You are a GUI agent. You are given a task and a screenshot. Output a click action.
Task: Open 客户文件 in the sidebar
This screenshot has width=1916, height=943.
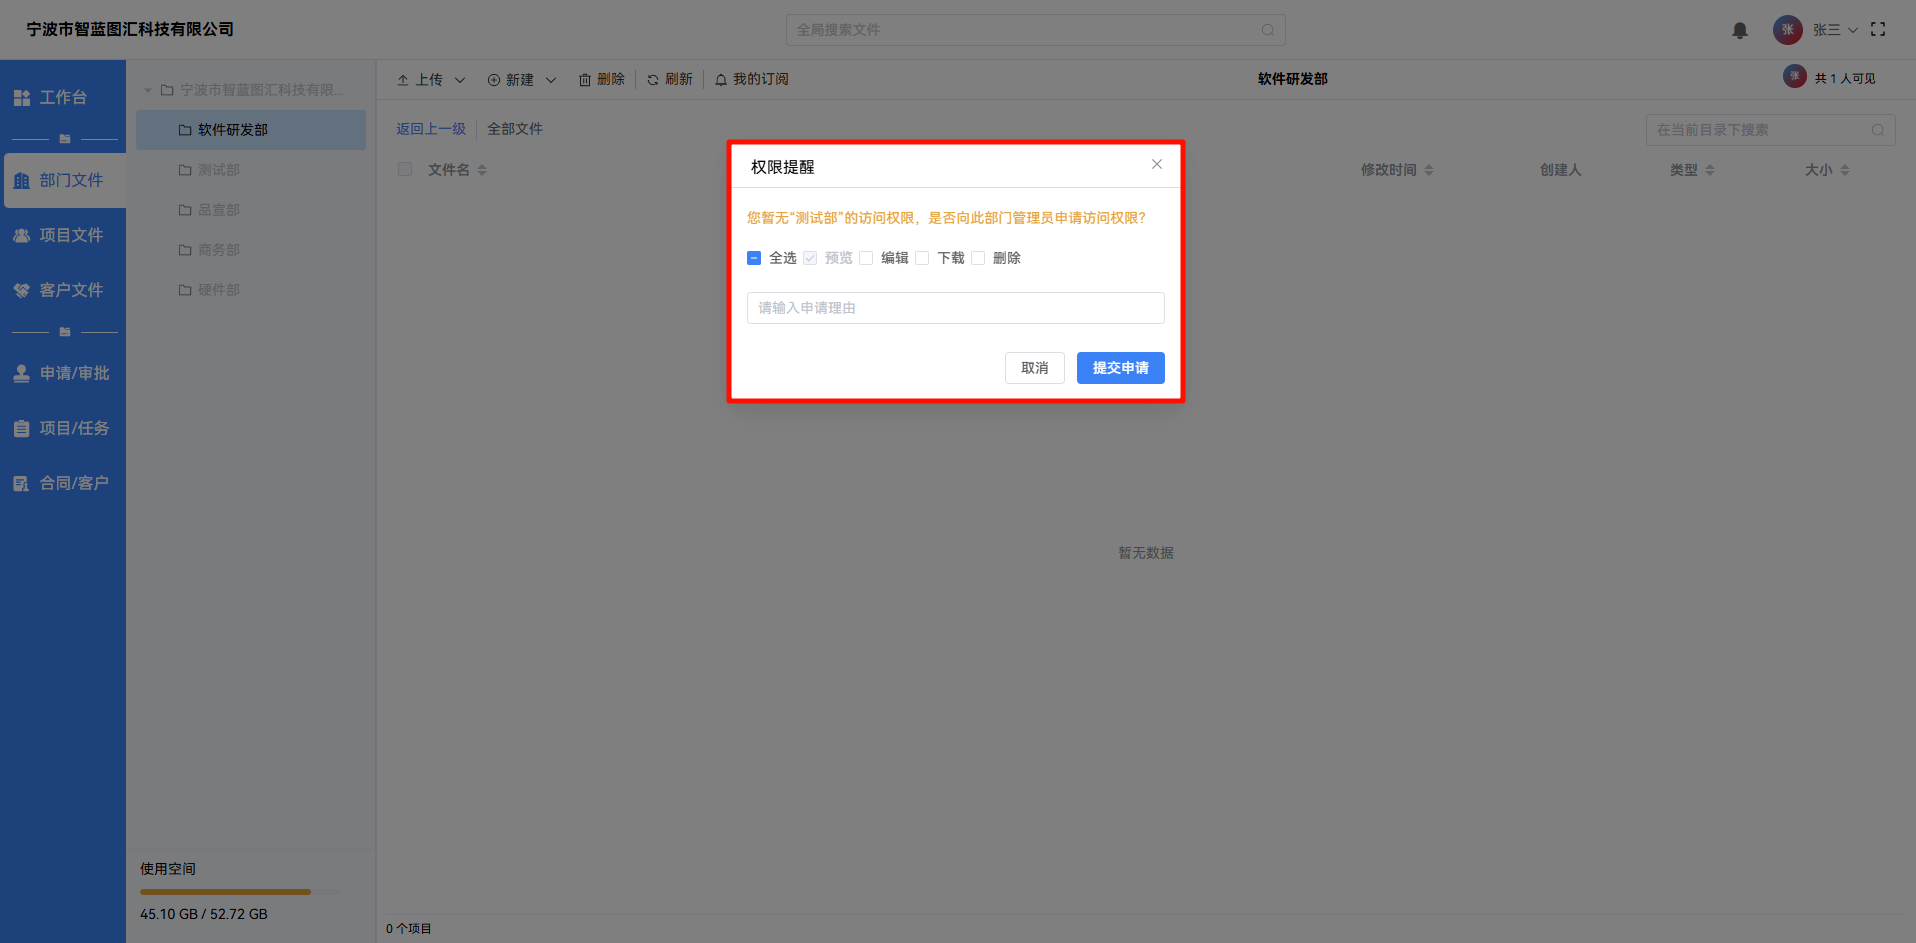pyautogui.click(x=62, y=290)
